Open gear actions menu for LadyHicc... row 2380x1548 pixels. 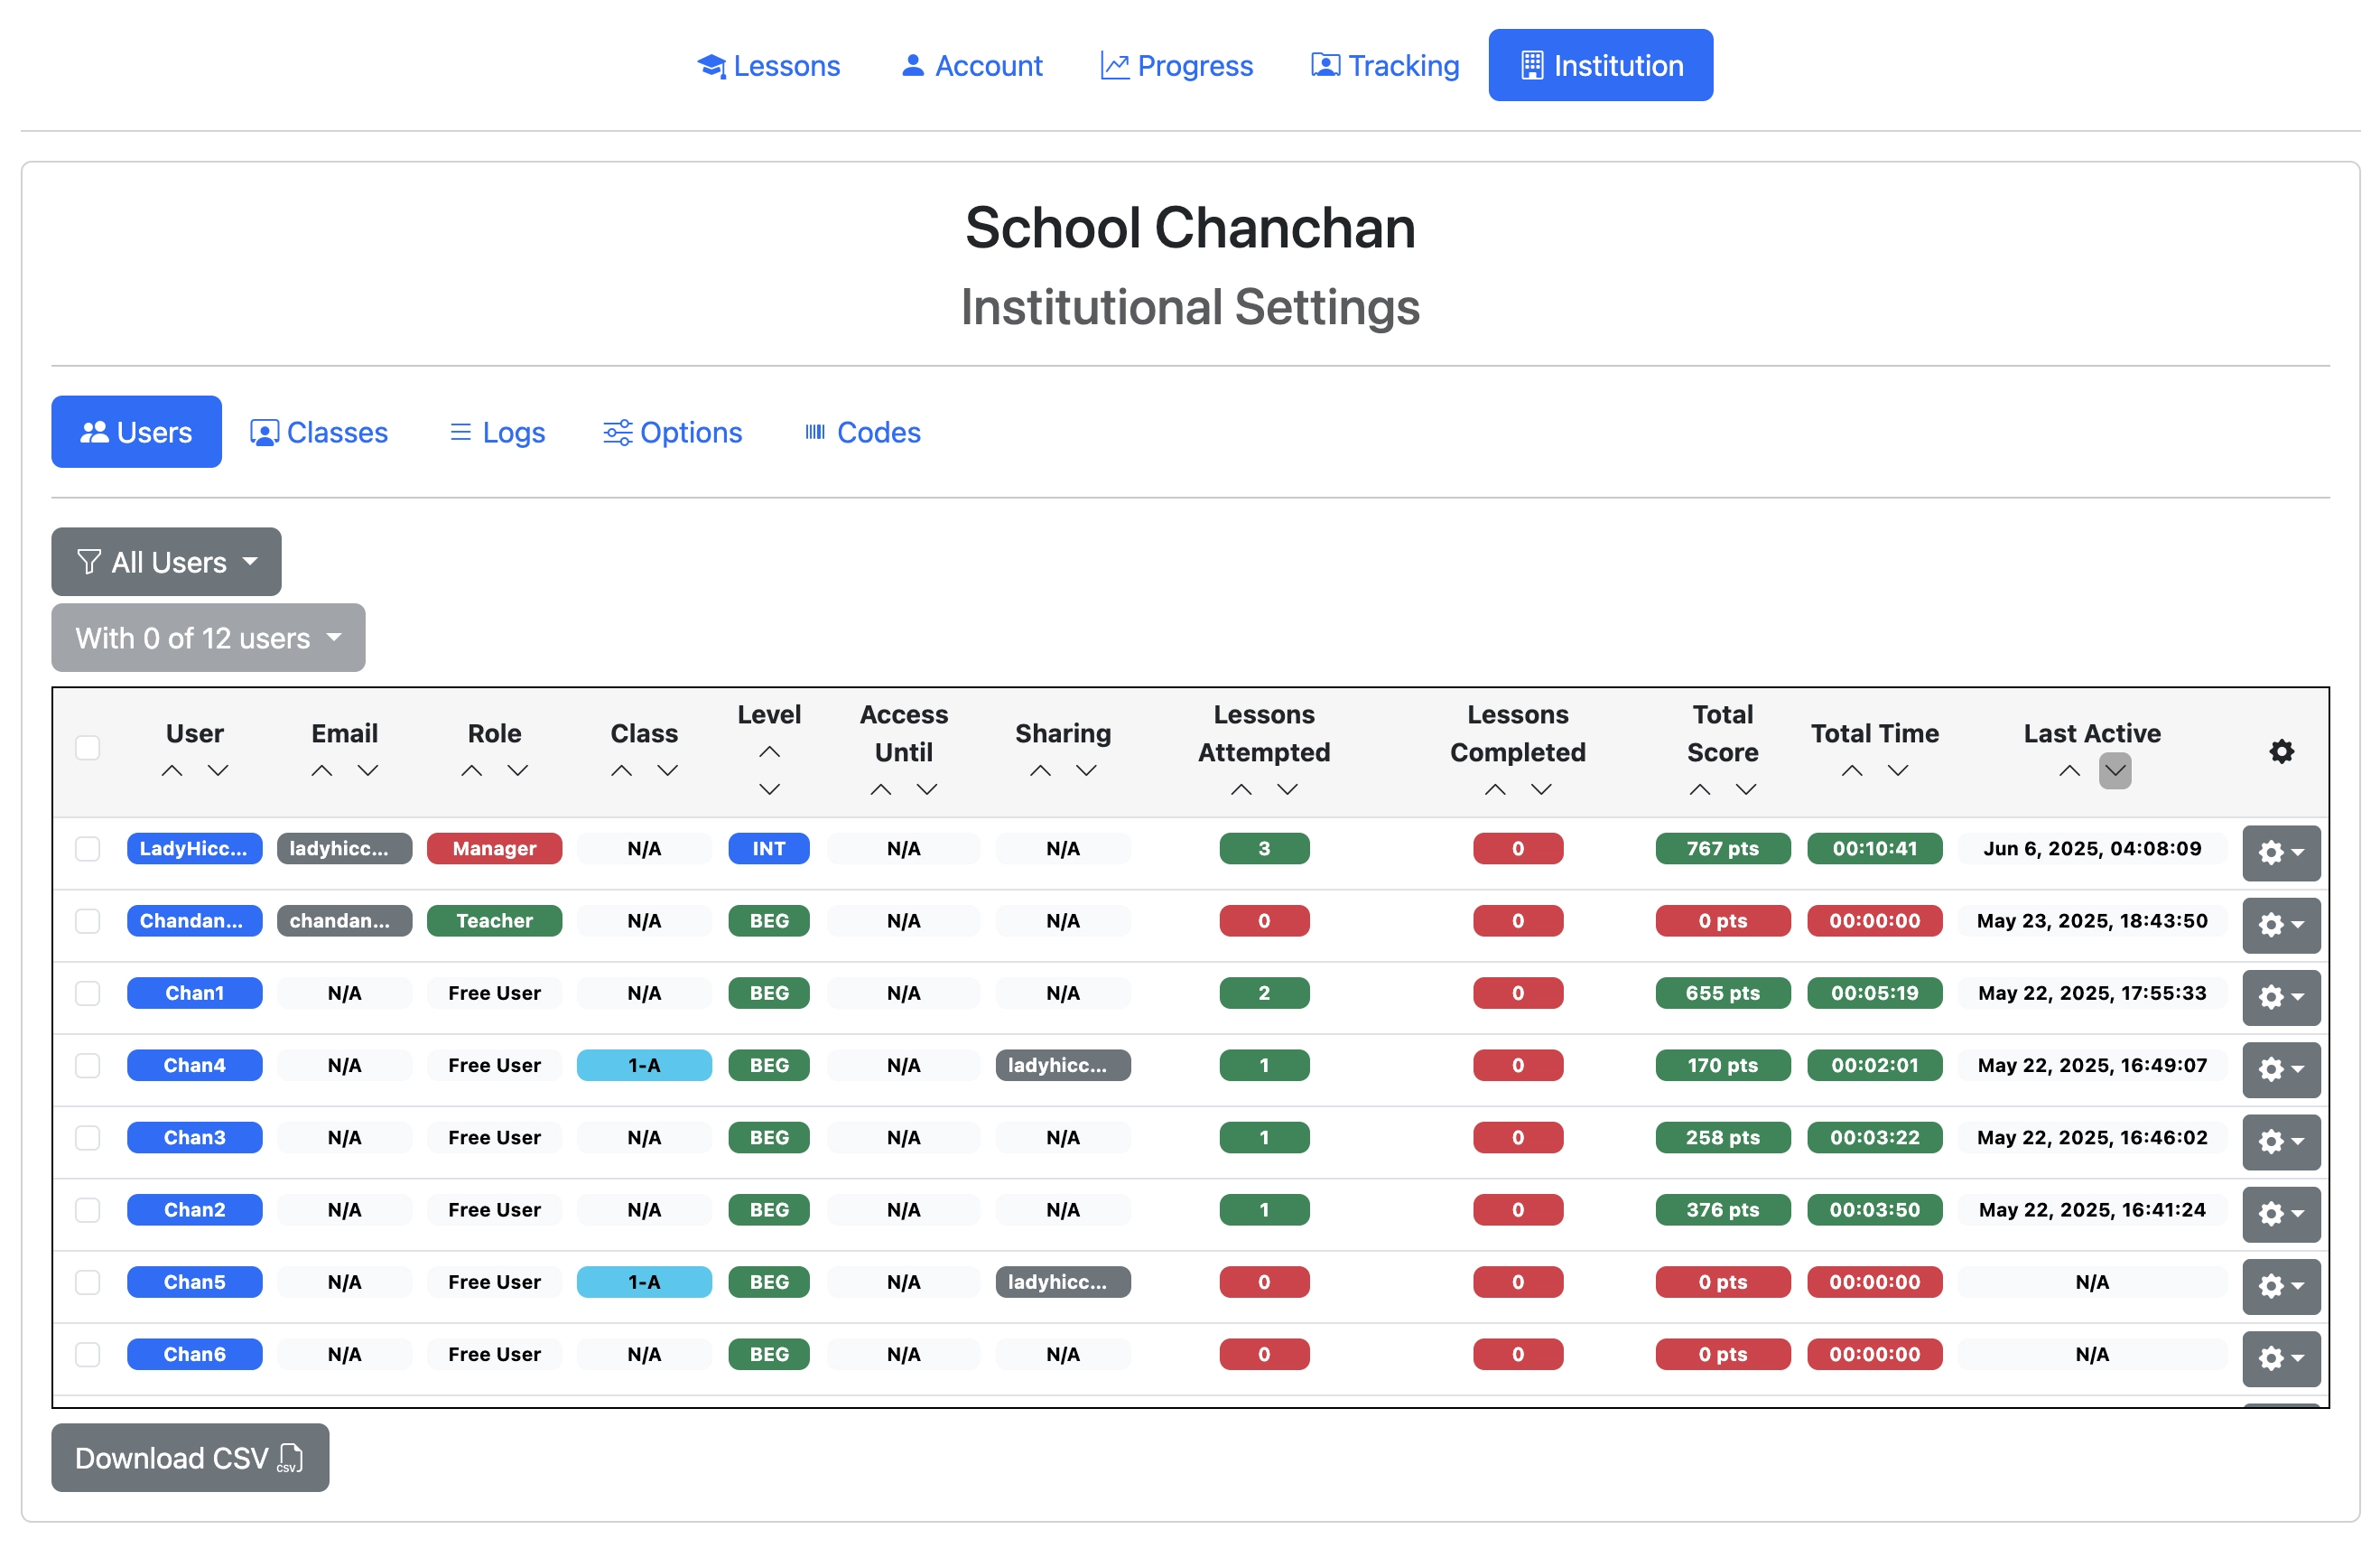point(2281,853)
